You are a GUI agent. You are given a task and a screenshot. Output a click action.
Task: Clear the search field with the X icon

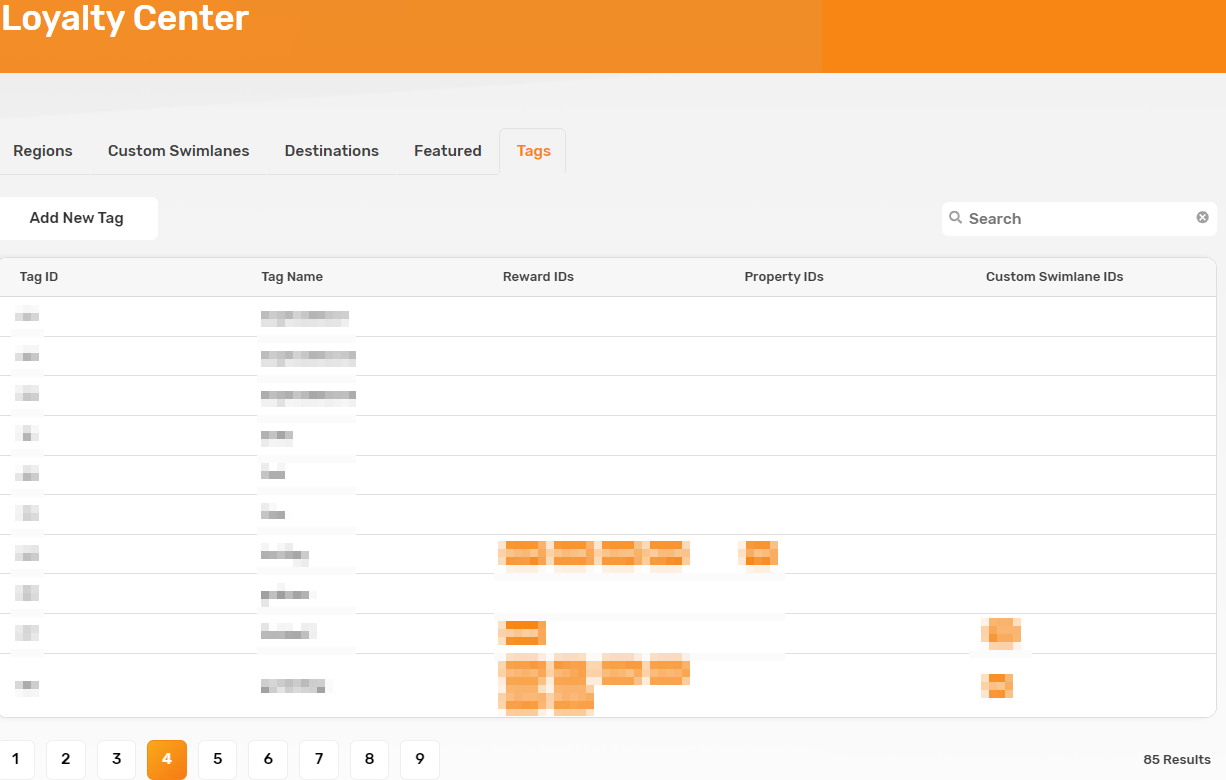pos(1202,218)
